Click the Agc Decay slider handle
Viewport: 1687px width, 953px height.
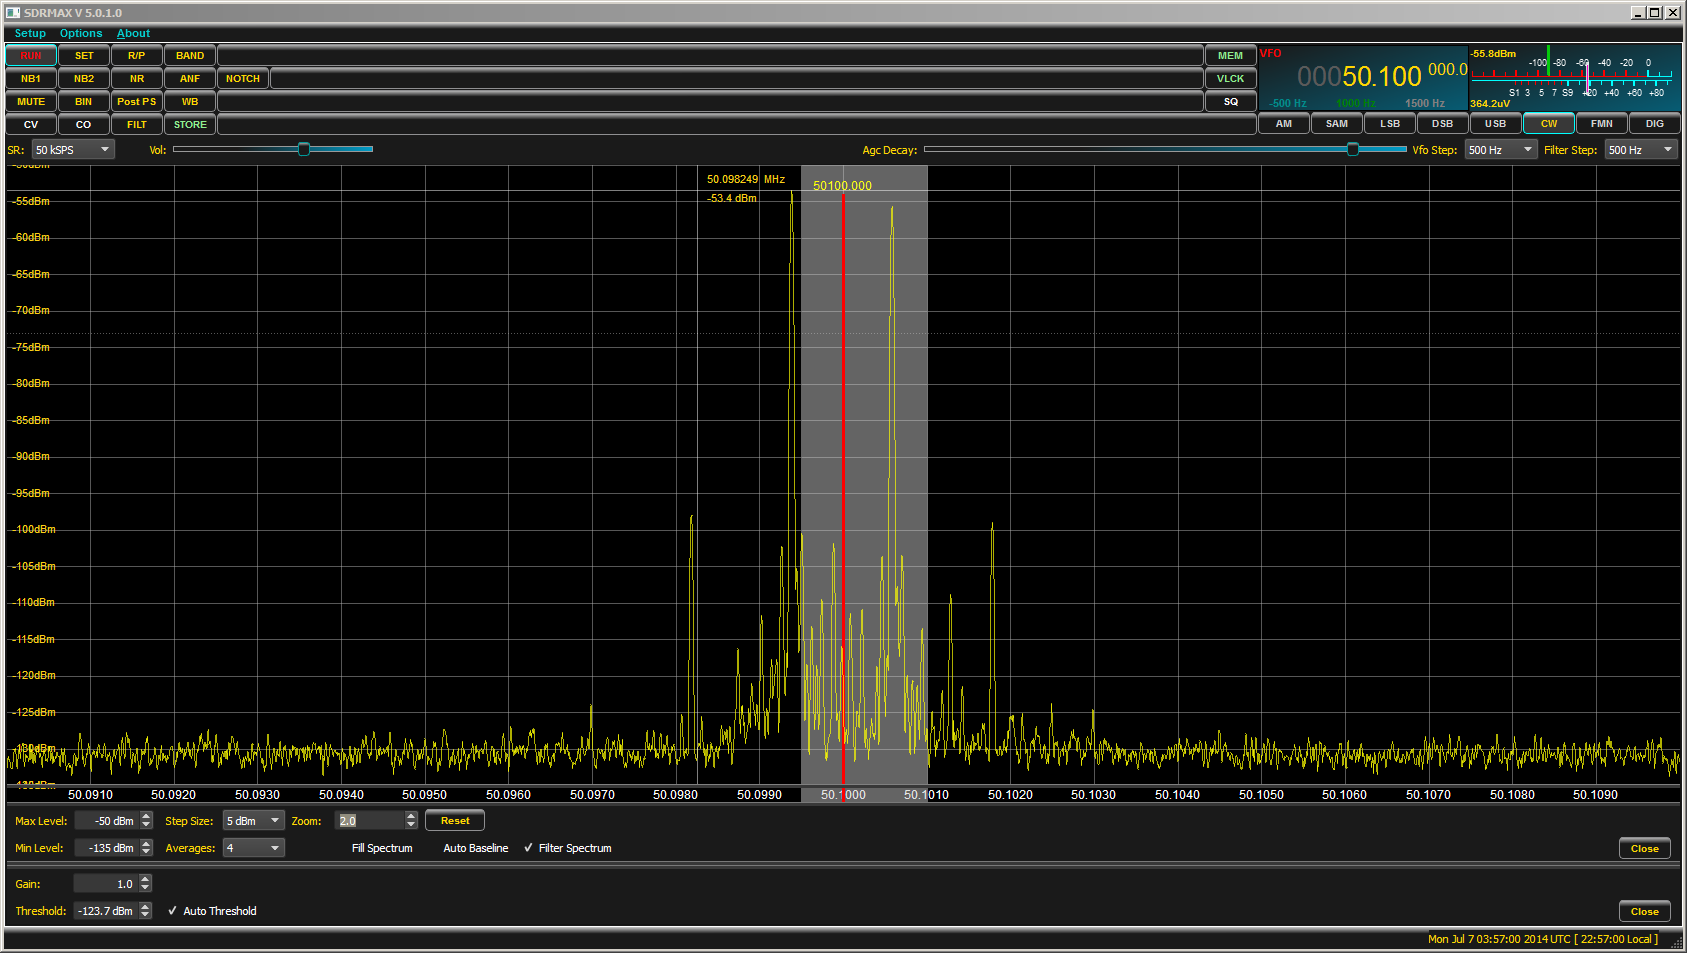(1353, 149)
